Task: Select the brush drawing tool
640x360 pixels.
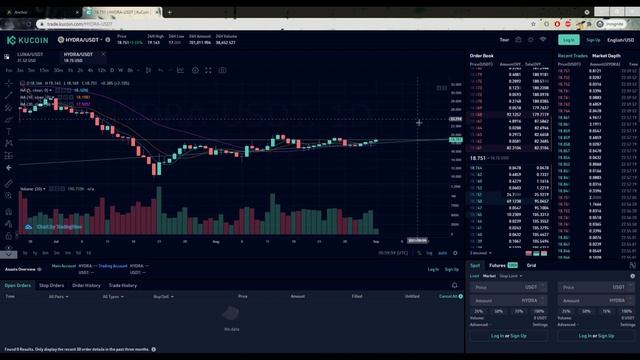Action: point(9,120)
